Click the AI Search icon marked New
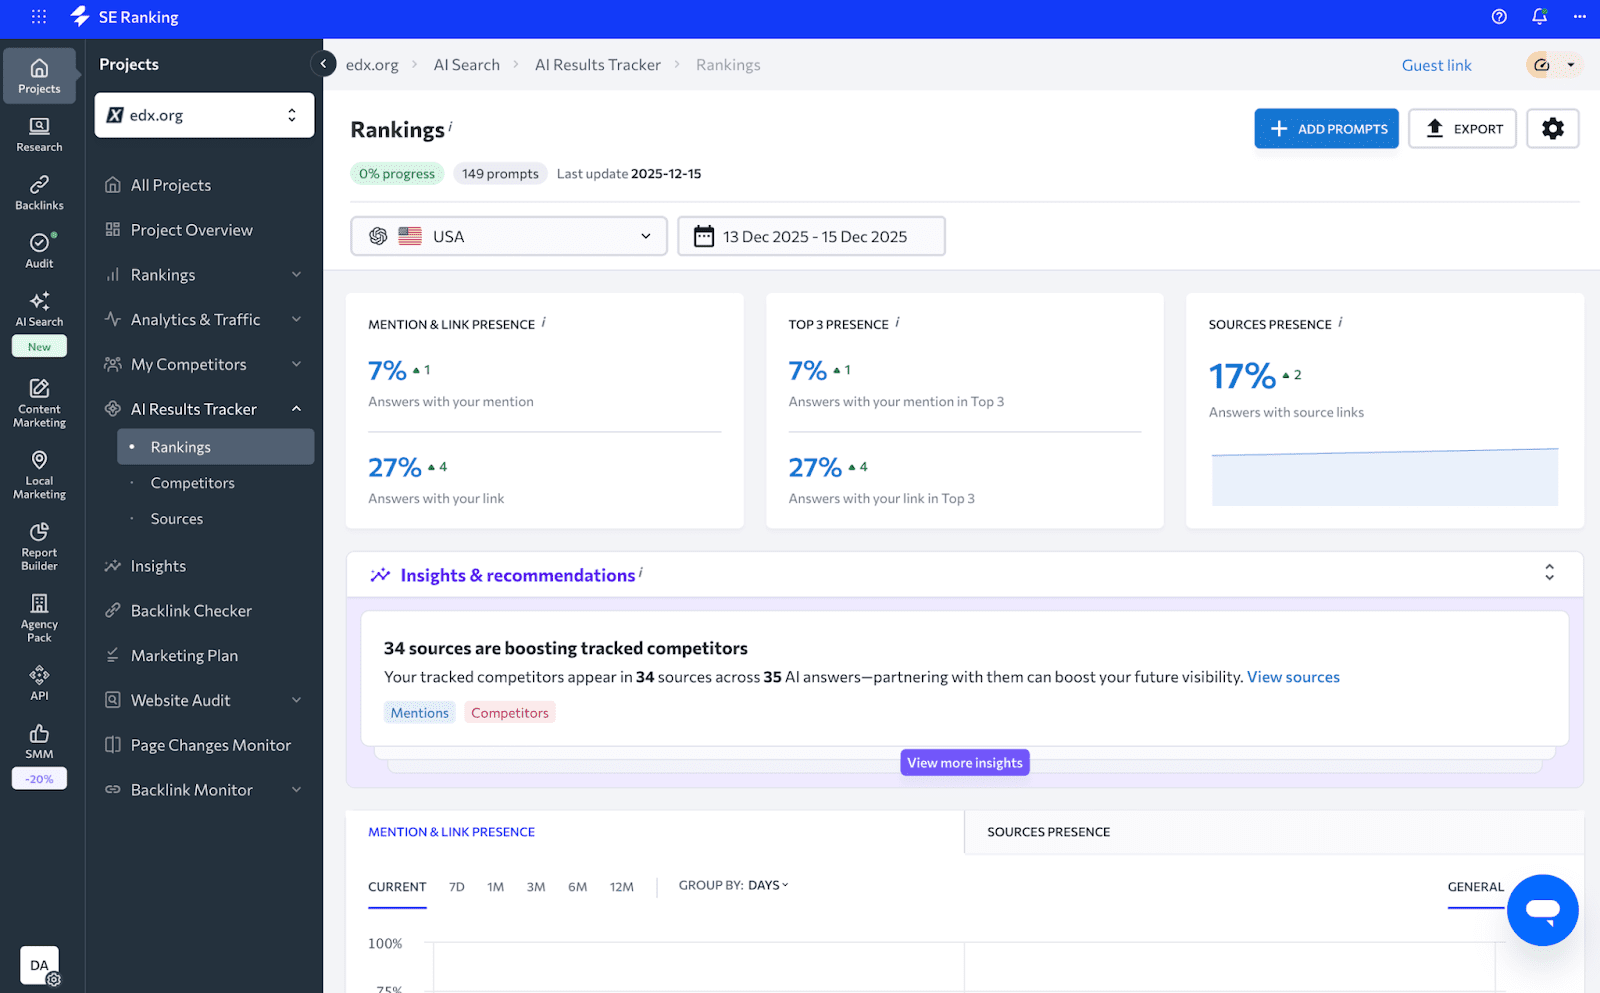Image resolution: width=1600 pixels, height=993 pixels. 39,310
